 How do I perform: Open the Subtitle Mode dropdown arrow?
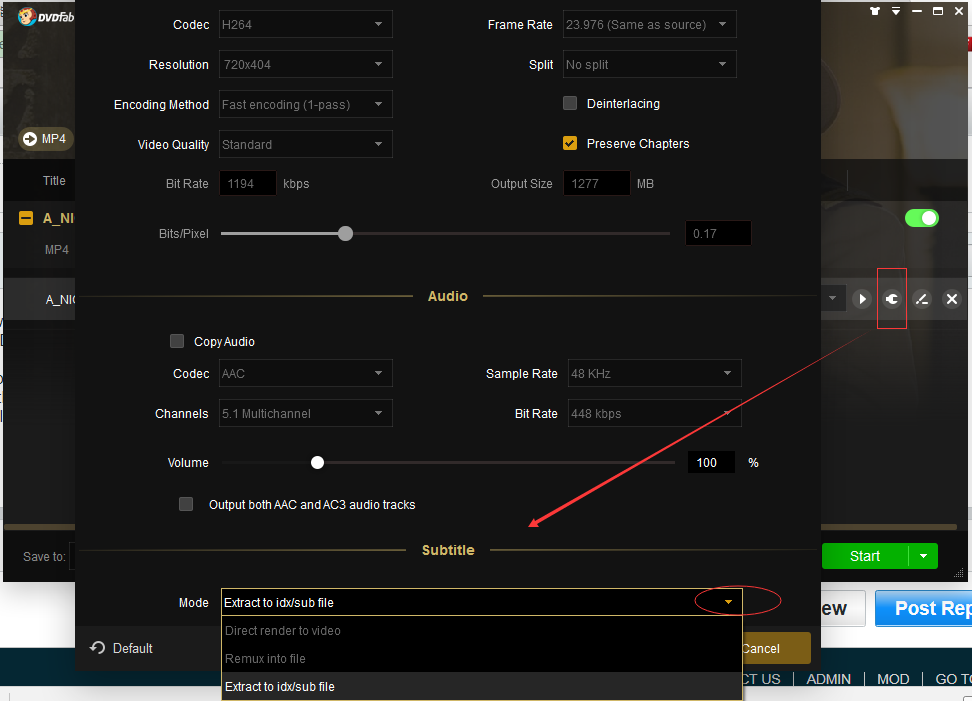tap(729, 602)
